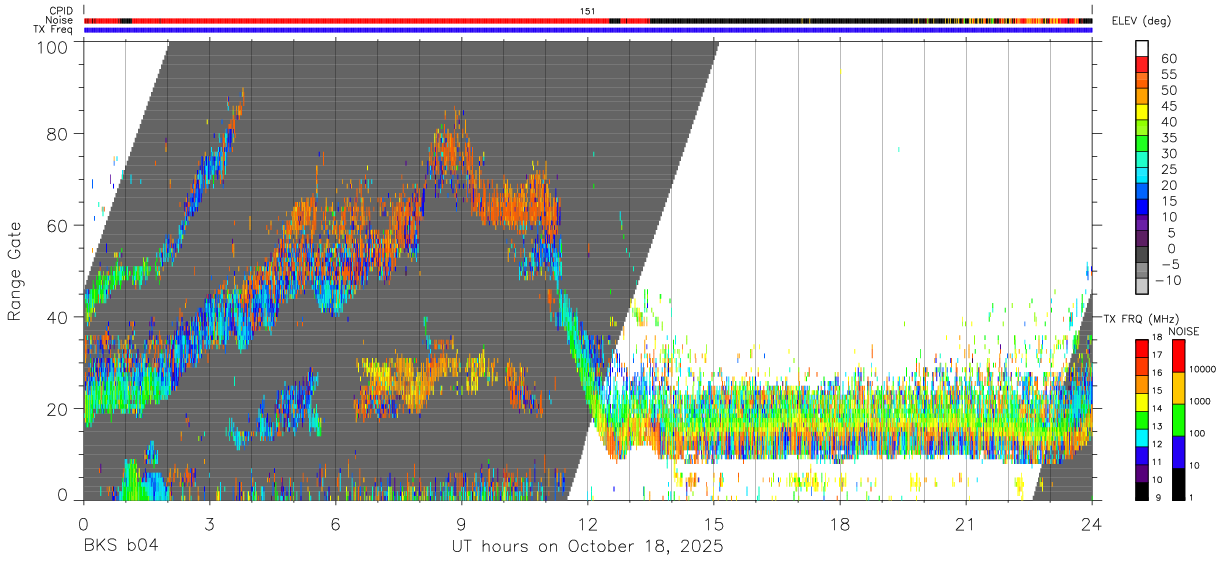Click the 0 tick on the UT hours axis

click(x=83, y=525)
